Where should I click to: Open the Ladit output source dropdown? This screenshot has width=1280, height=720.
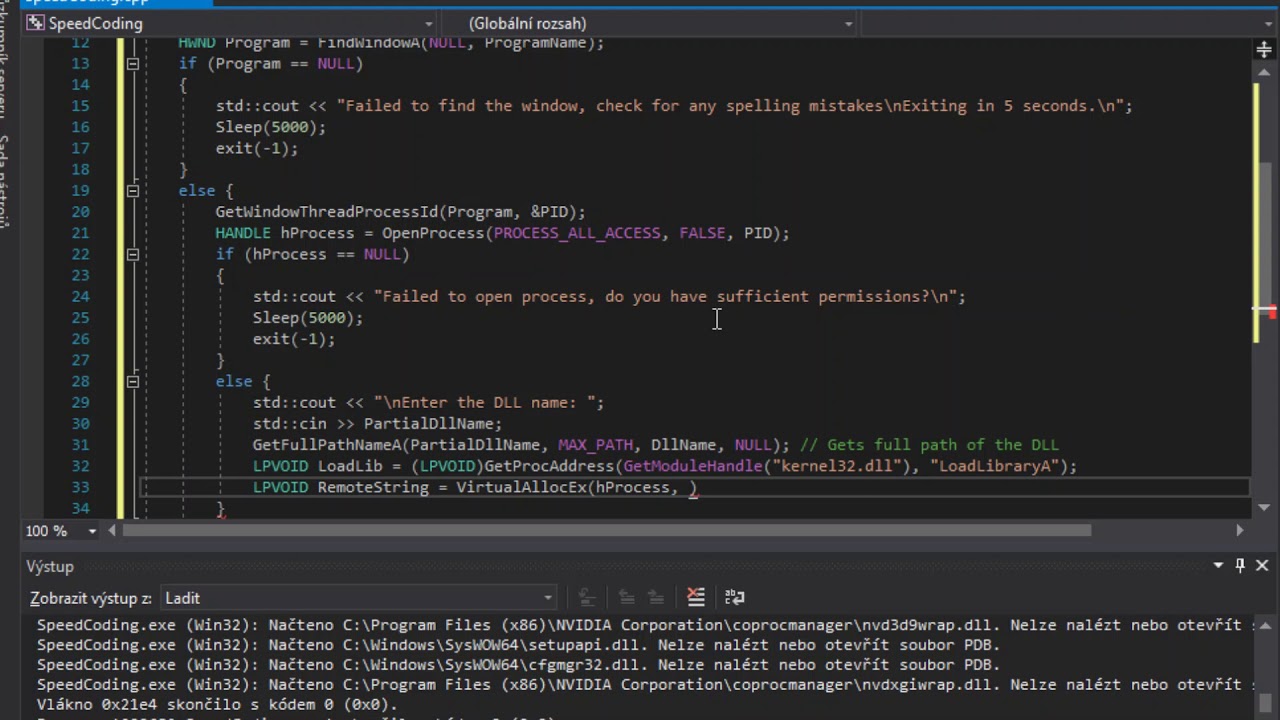(x=358, y=598)
